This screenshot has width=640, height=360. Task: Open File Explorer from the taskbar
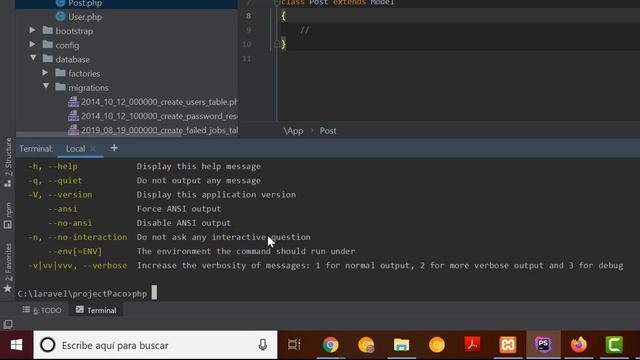402,345
